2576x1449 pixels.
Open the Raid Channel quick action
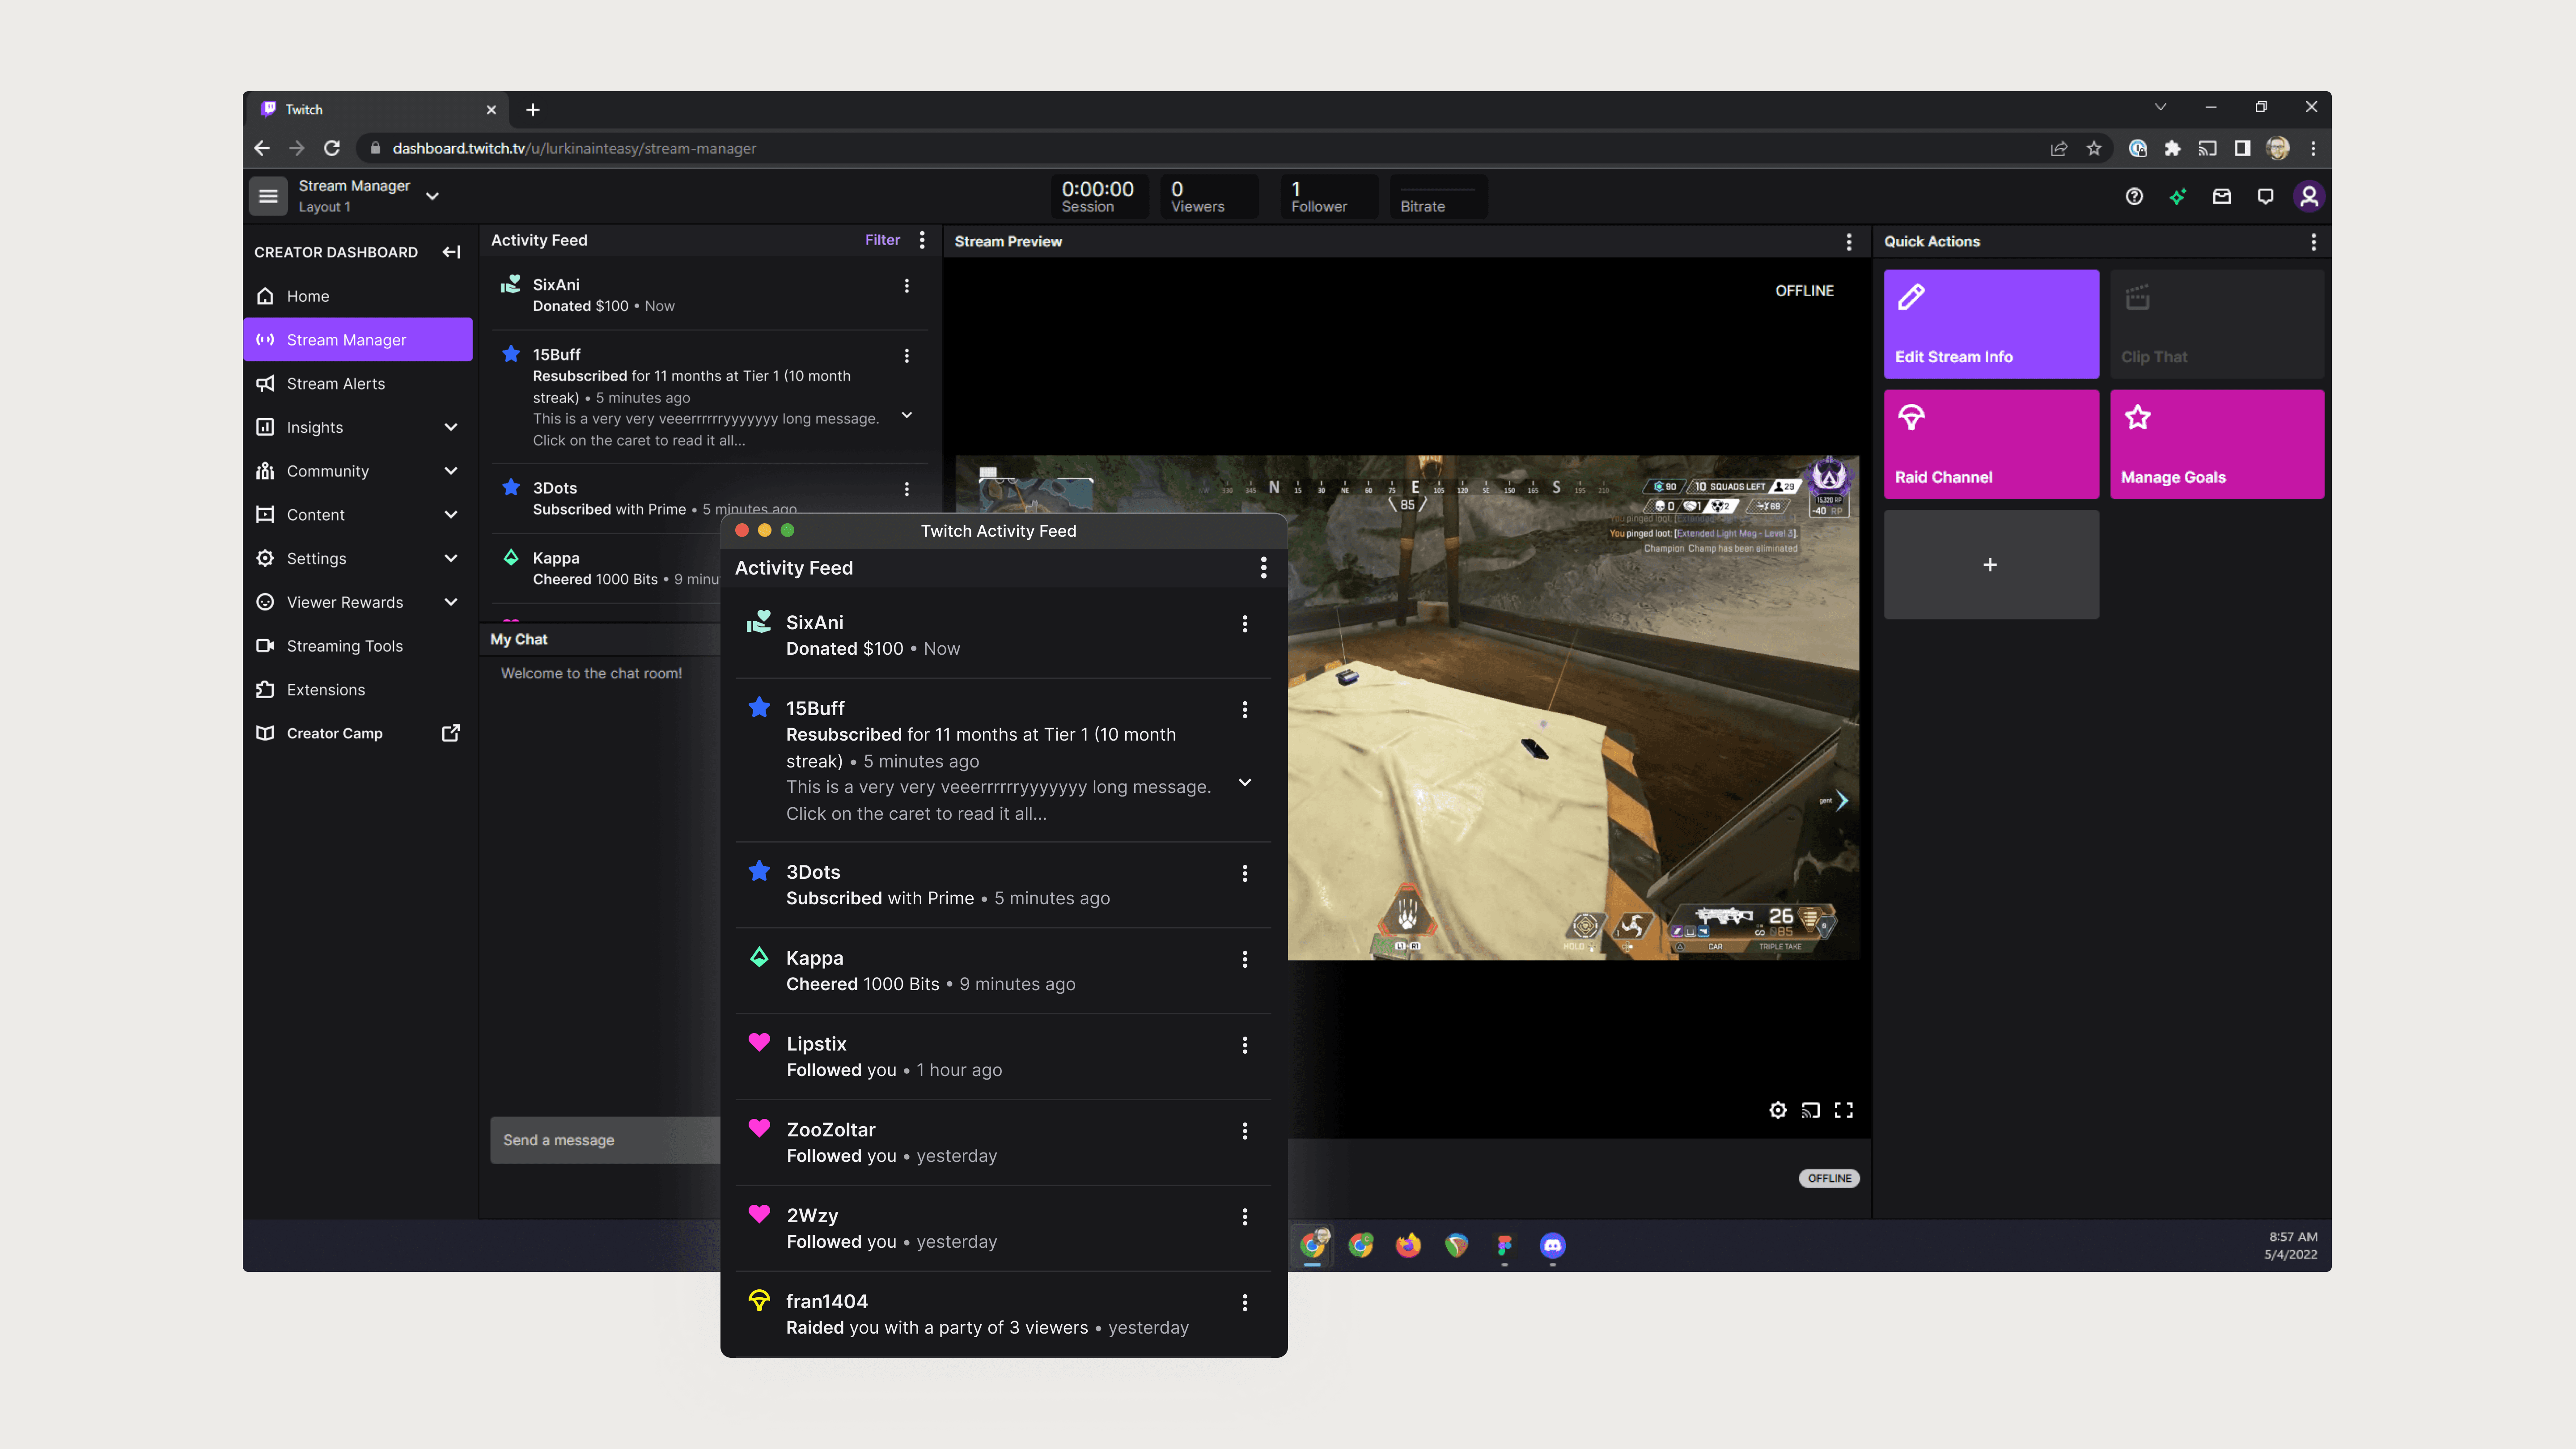1990,444
